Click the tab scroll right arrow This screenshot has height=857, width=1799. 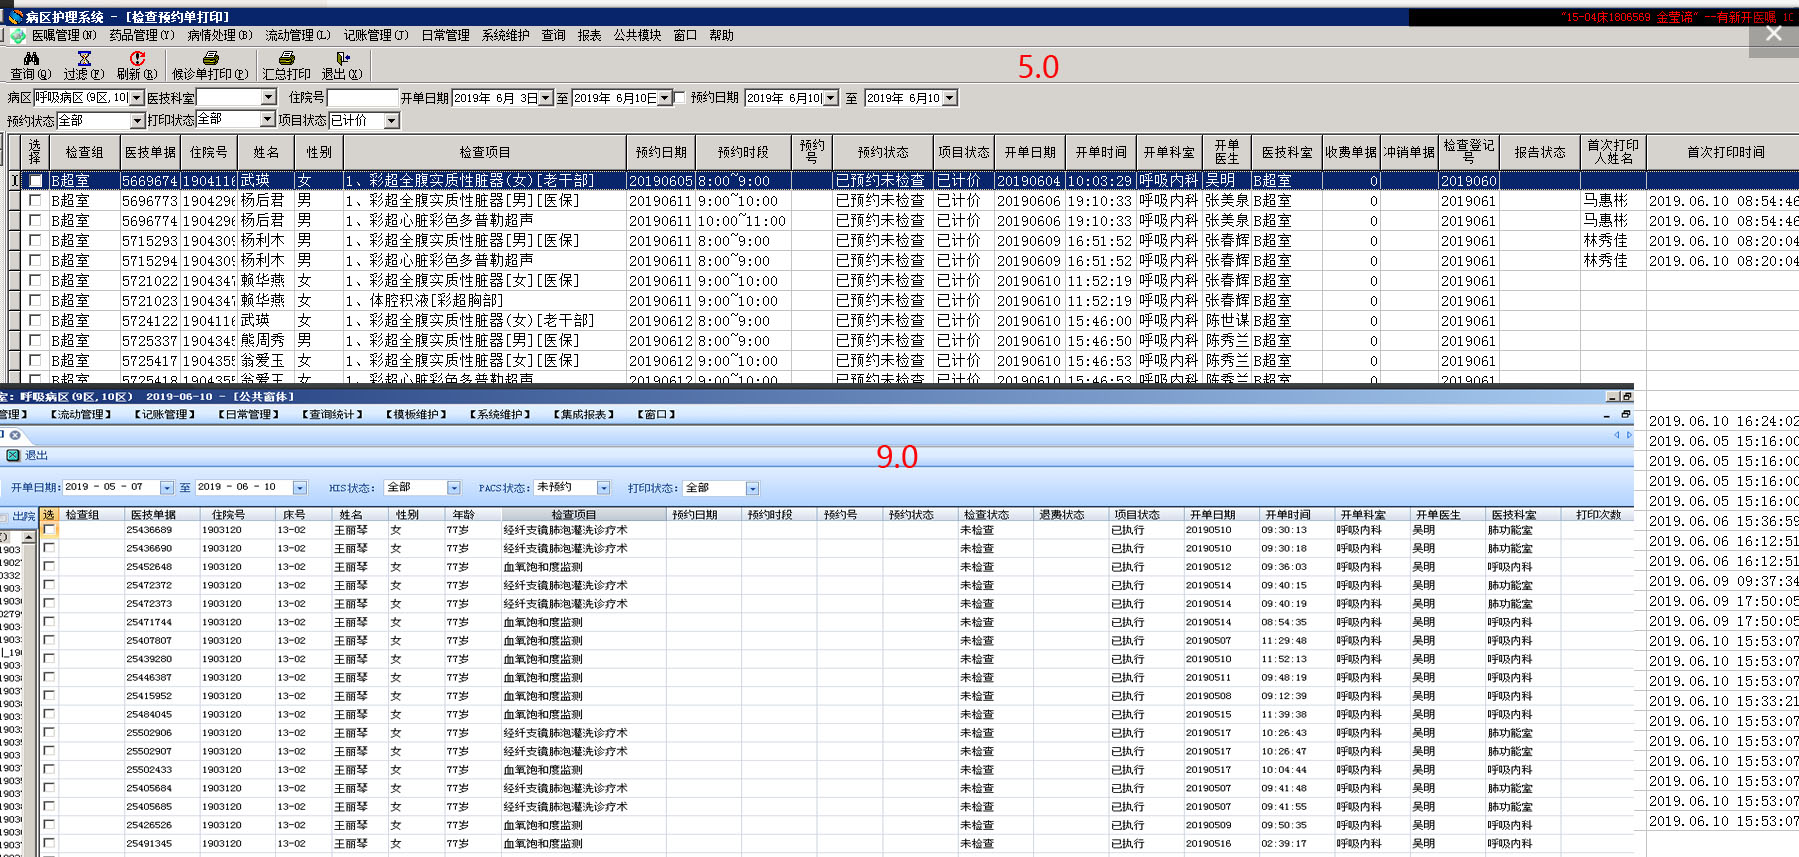pyautogui.click(x=1629, y=435)
